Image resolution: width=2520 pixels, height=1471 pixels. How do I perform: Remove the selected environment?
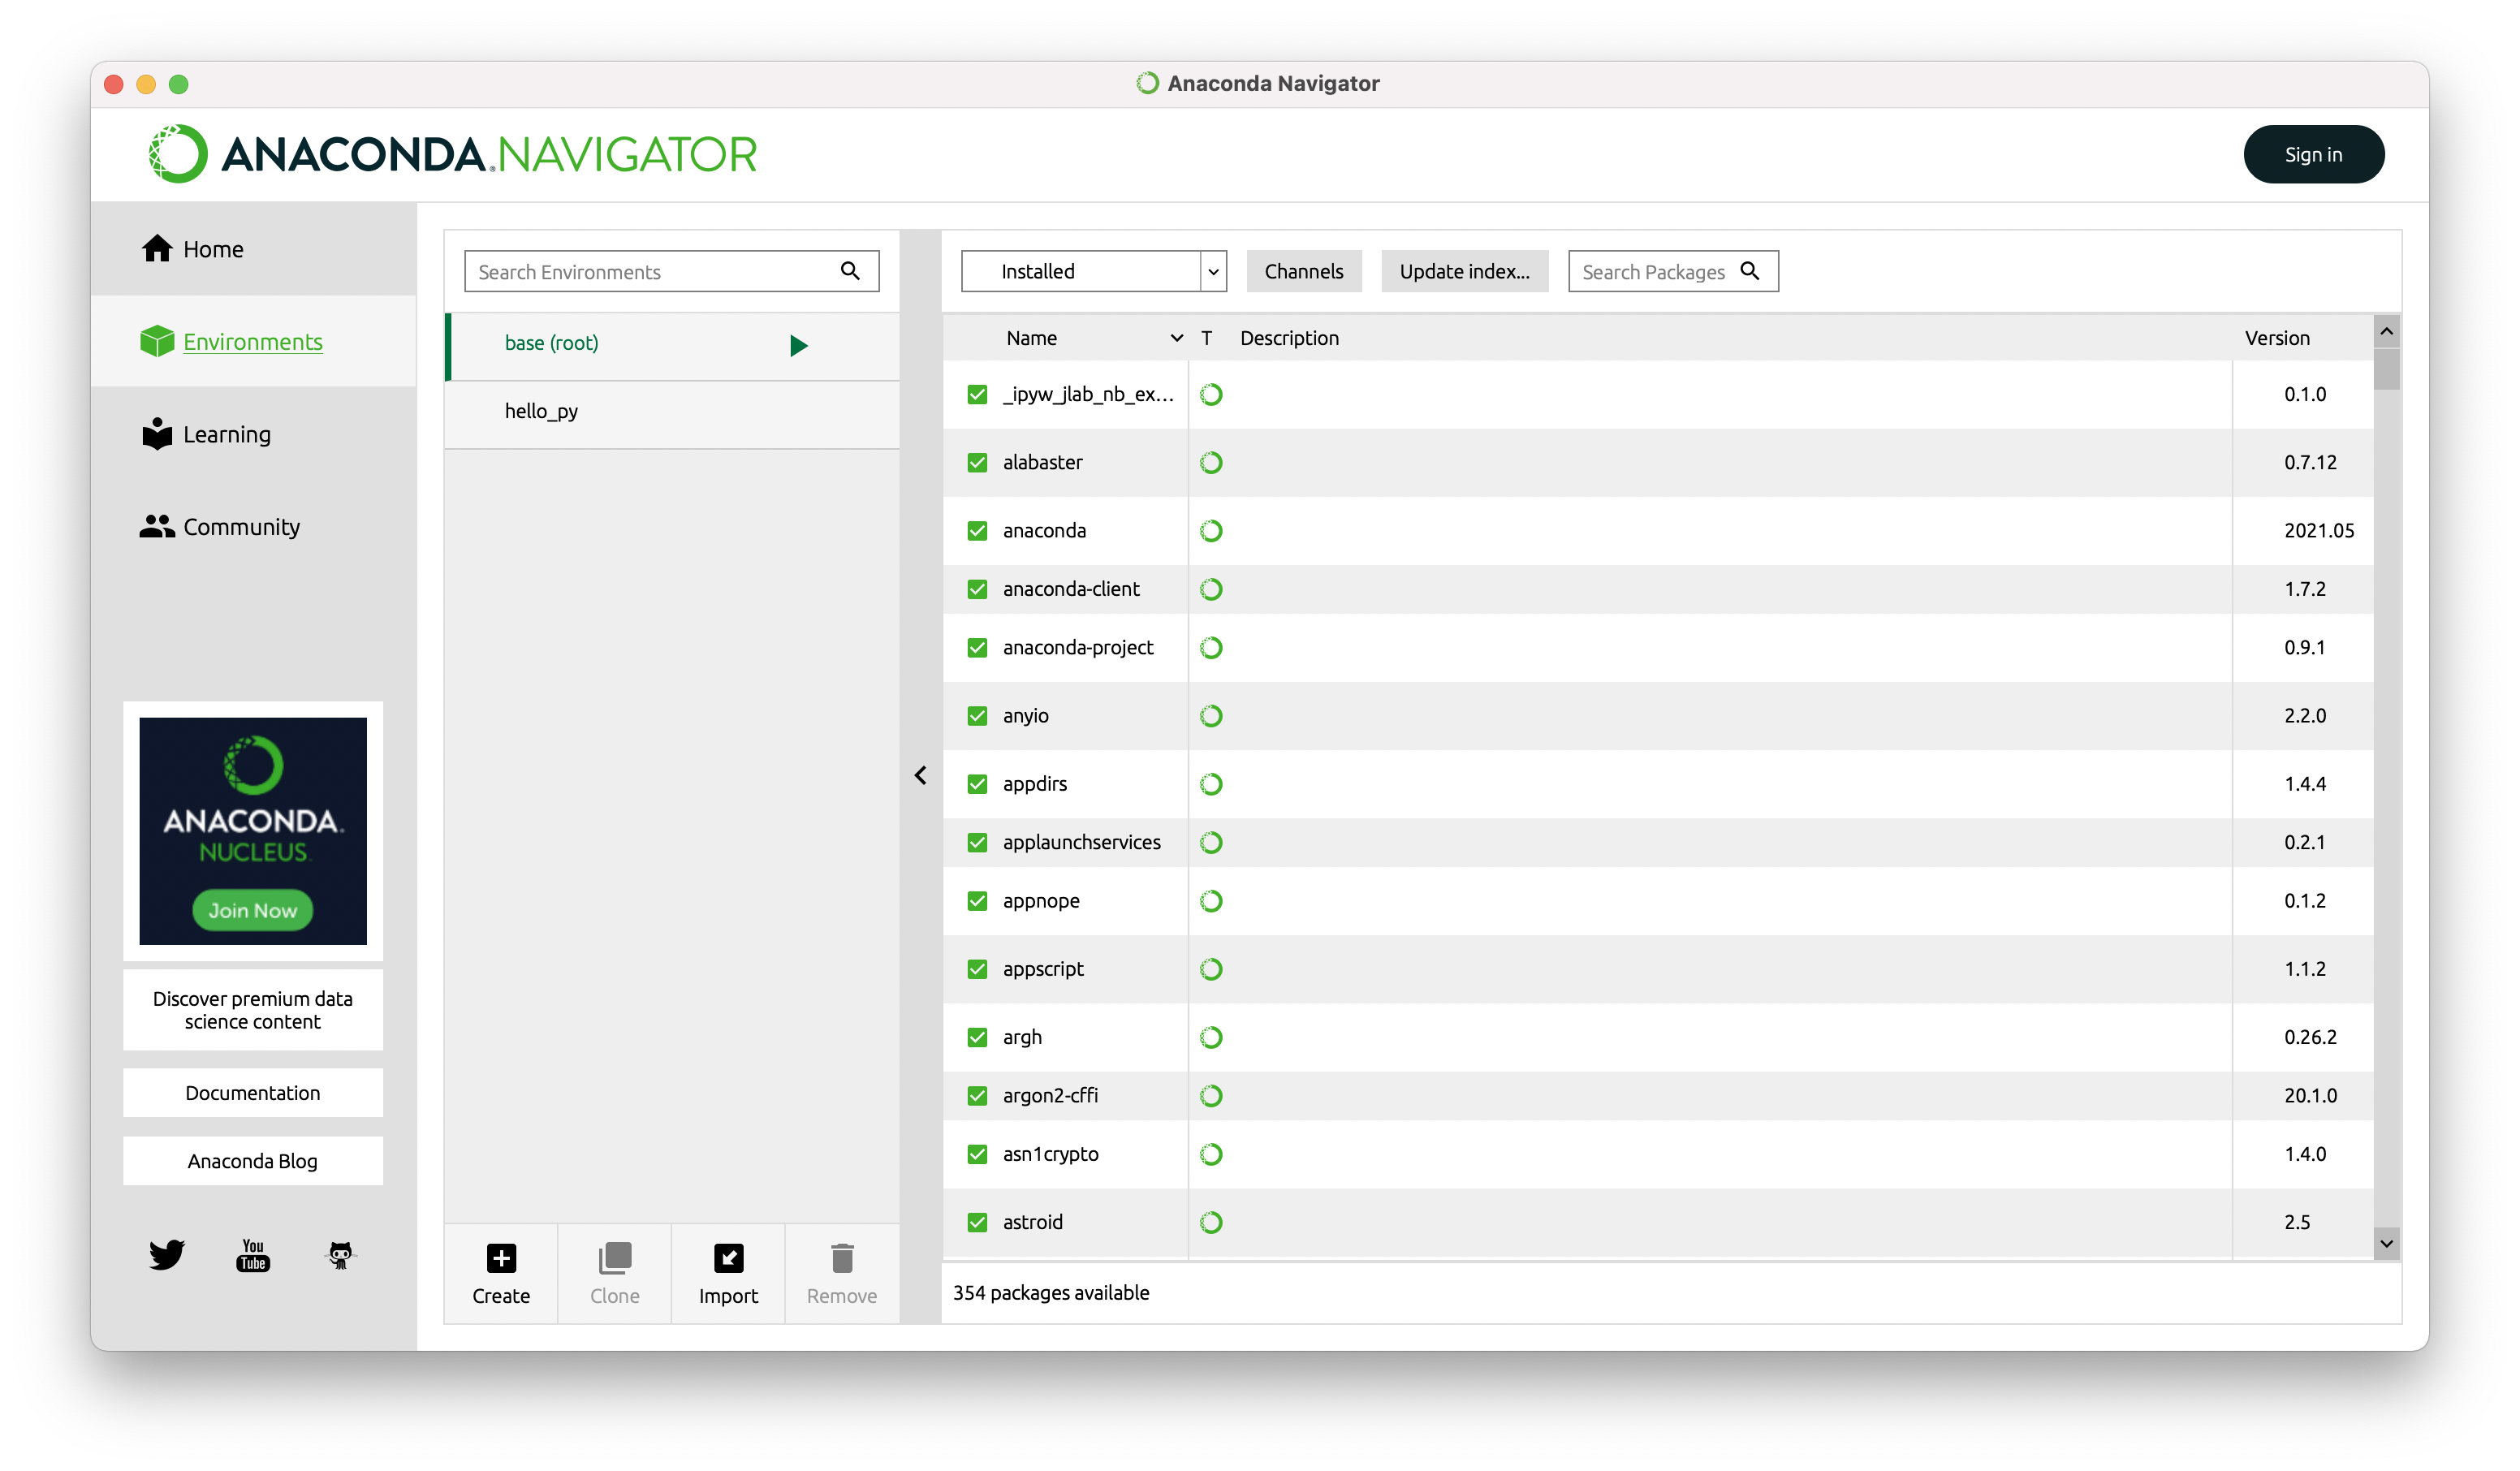click(x=842, y=1274)
